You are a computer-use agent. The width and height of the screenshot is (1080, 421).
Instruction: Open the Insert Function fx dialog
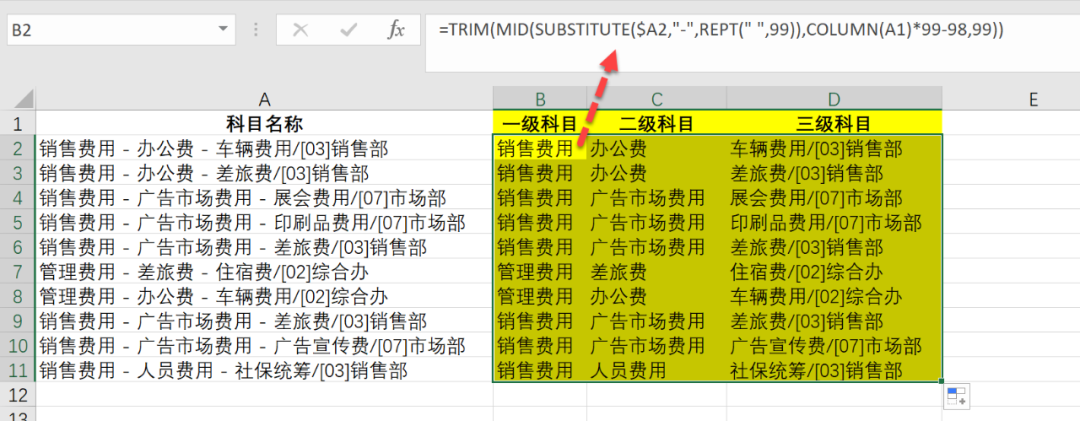(395, 30)
